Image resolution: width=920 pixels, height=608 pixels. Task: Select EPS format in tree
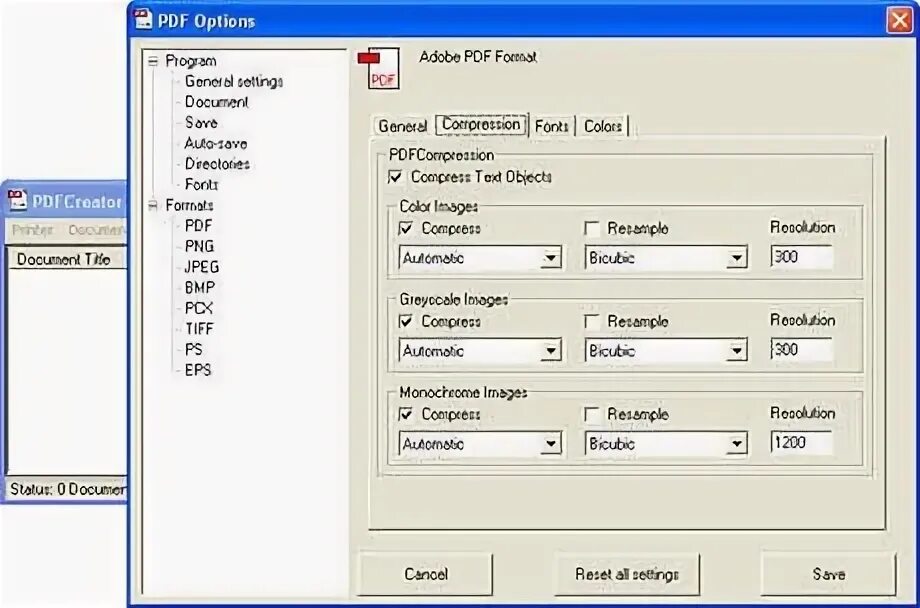coord(198,370)
